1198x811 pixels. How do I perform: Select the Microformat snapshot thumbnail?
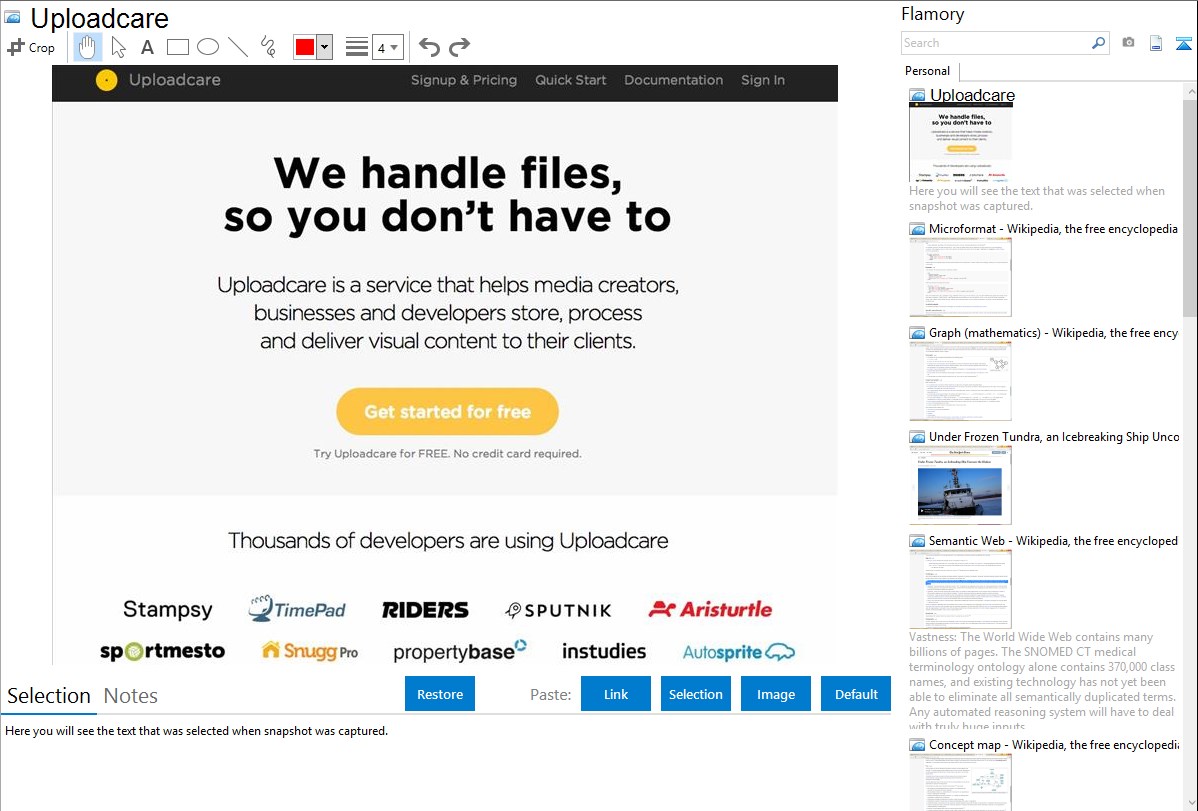960,277
